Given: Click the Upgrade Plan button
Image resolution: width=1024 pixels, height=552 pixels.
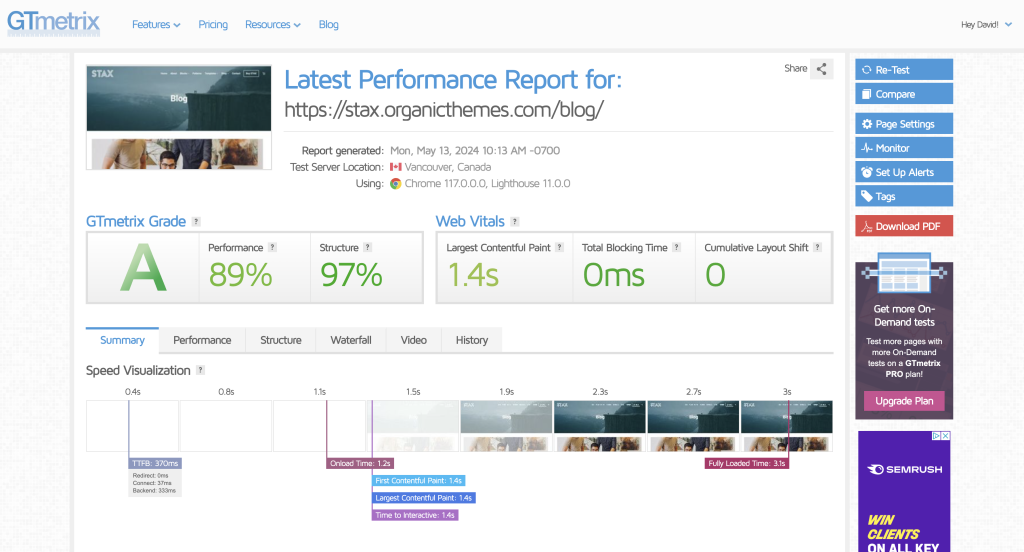Looking at the screenshot, I should click(904, 401).
